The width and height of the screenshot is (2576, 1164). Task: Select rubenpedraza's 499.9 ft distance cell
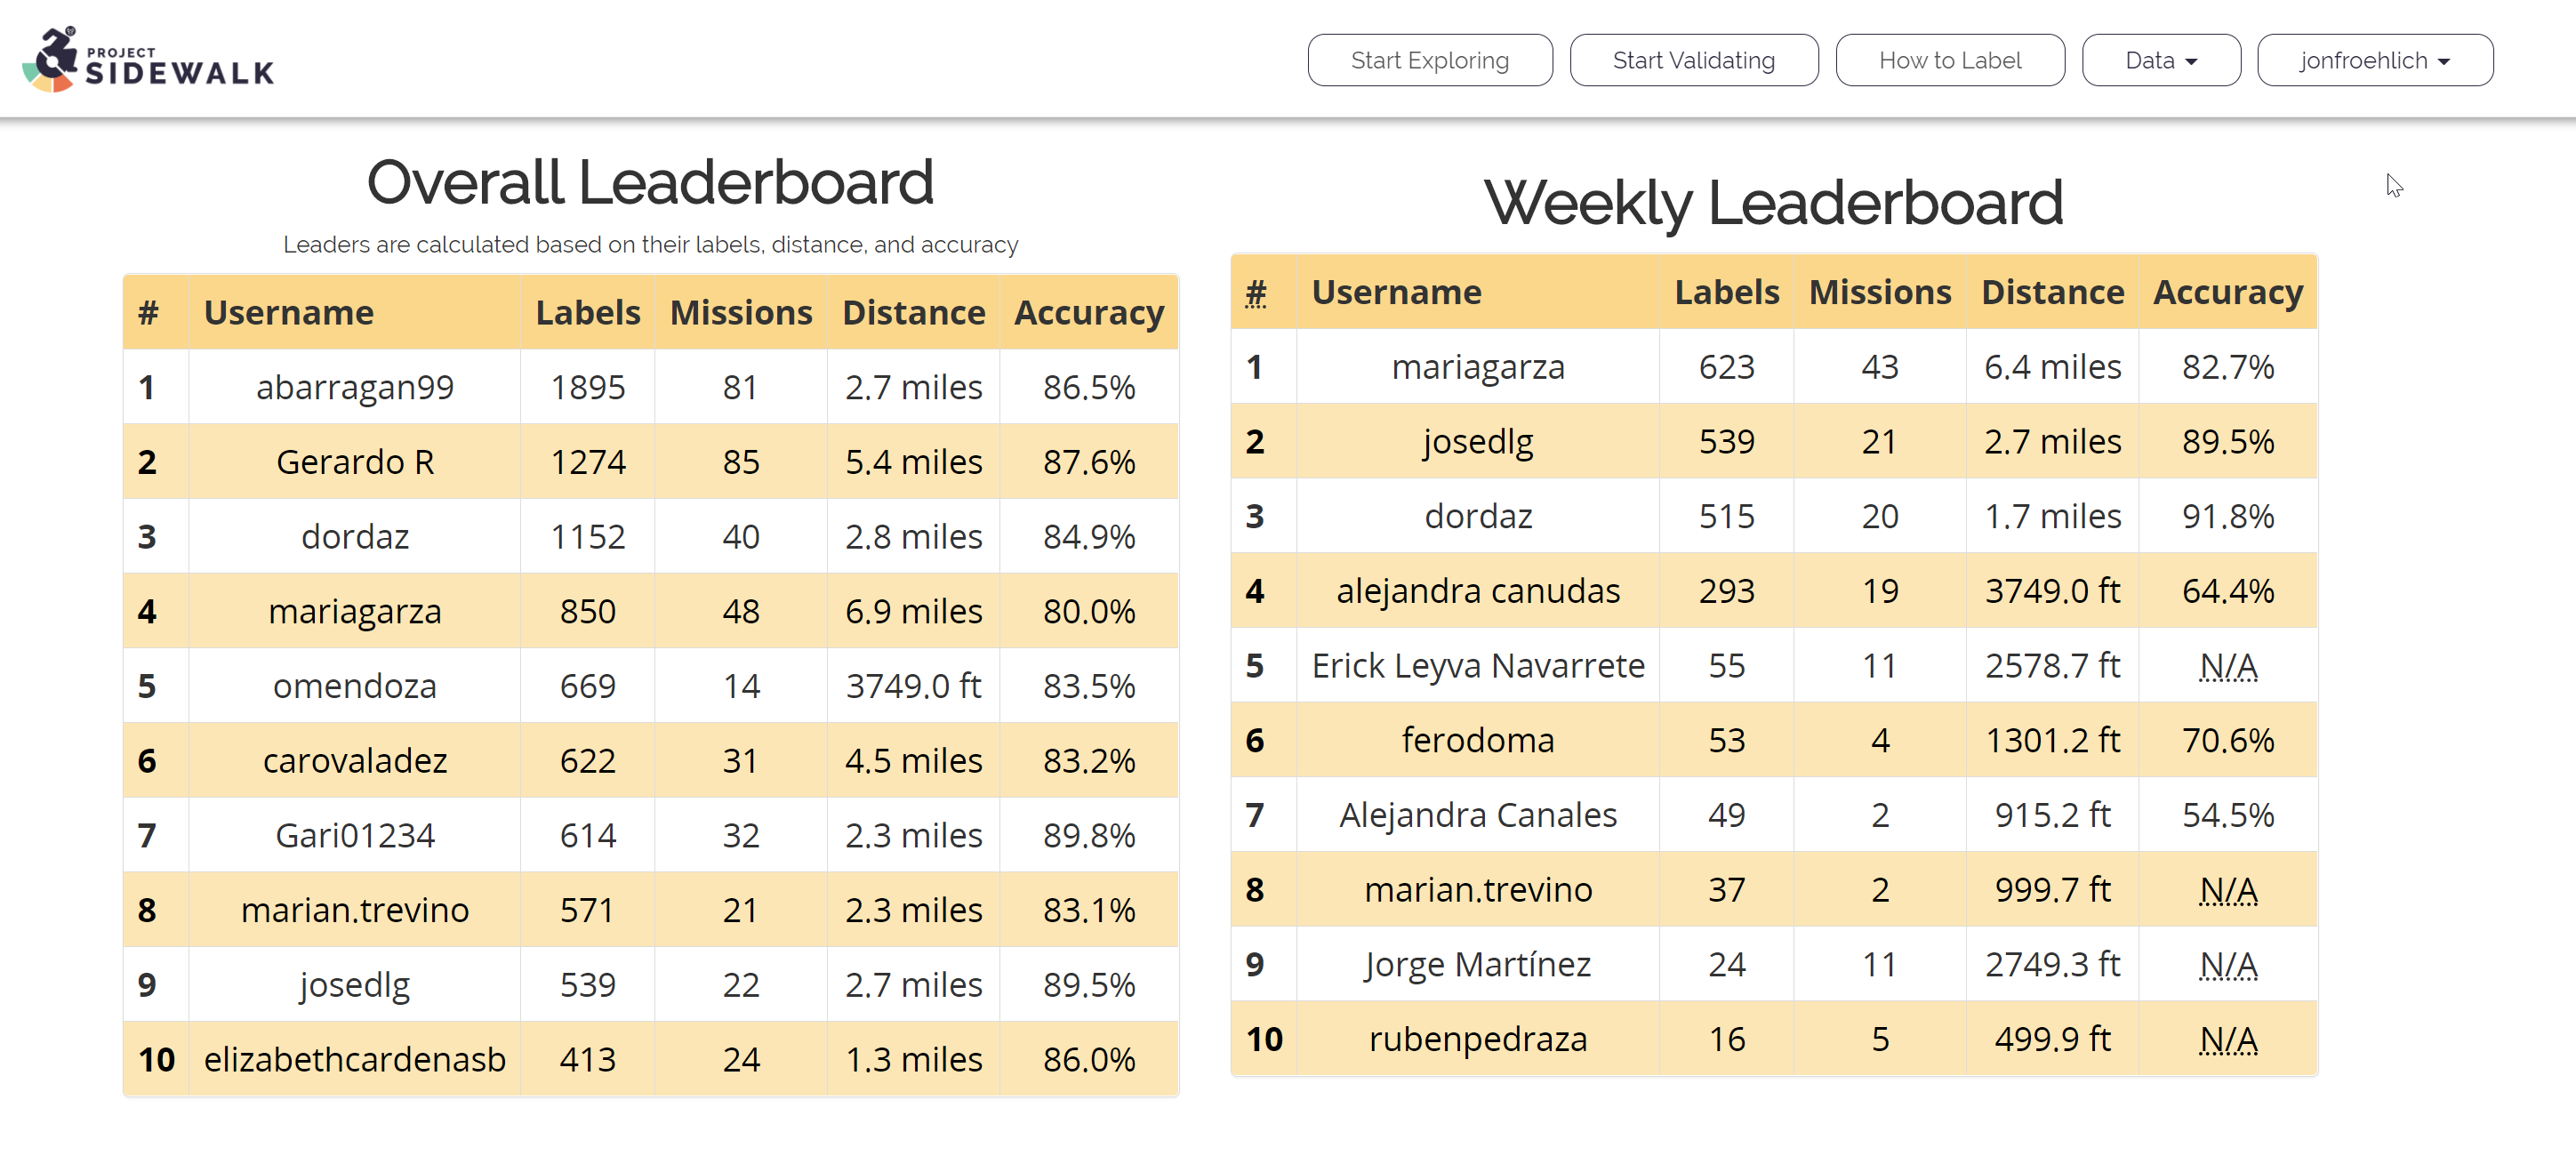[x=2051, y=1038]
